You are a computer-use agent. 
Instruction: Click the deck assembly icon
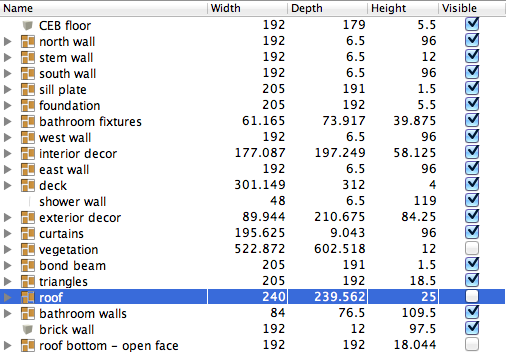[x=28, y=186]
